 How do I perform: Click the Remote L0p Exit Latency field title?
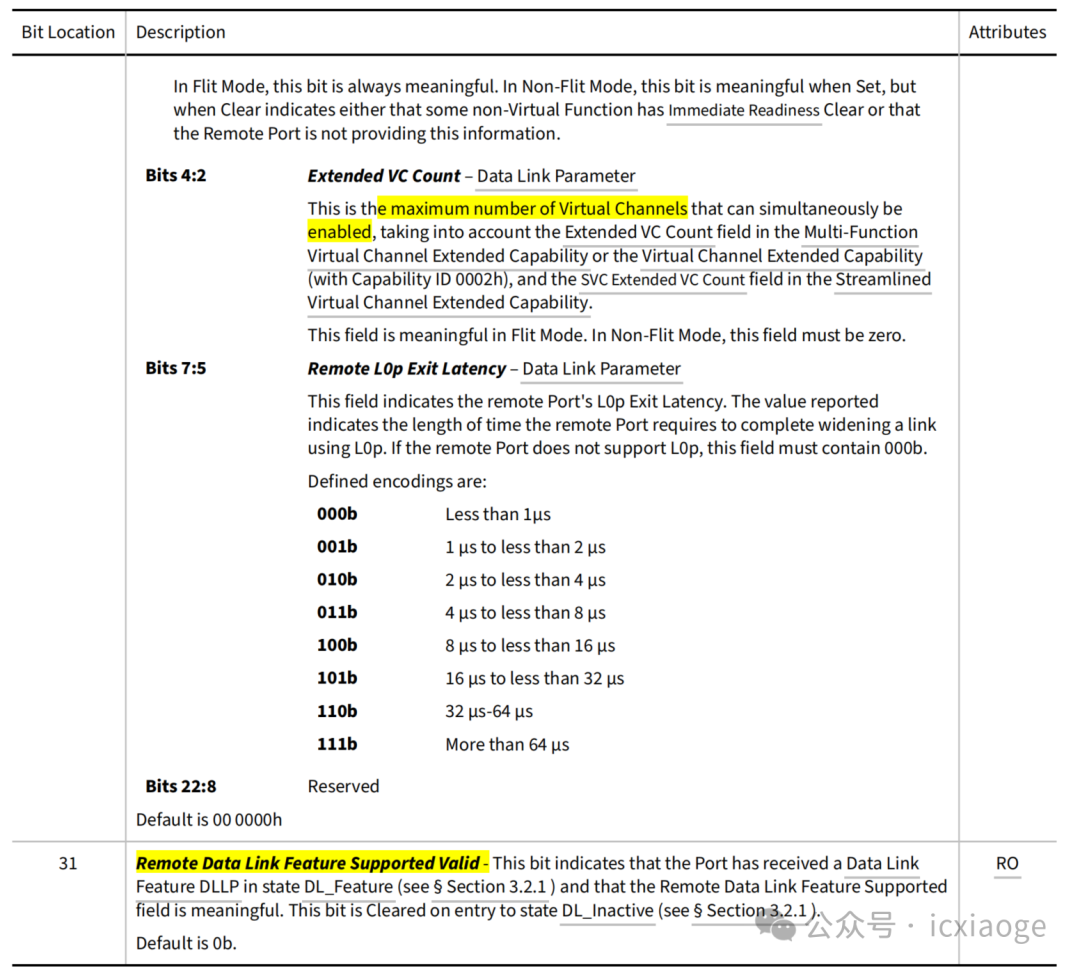pyautogui.click(x=406, y=369)
